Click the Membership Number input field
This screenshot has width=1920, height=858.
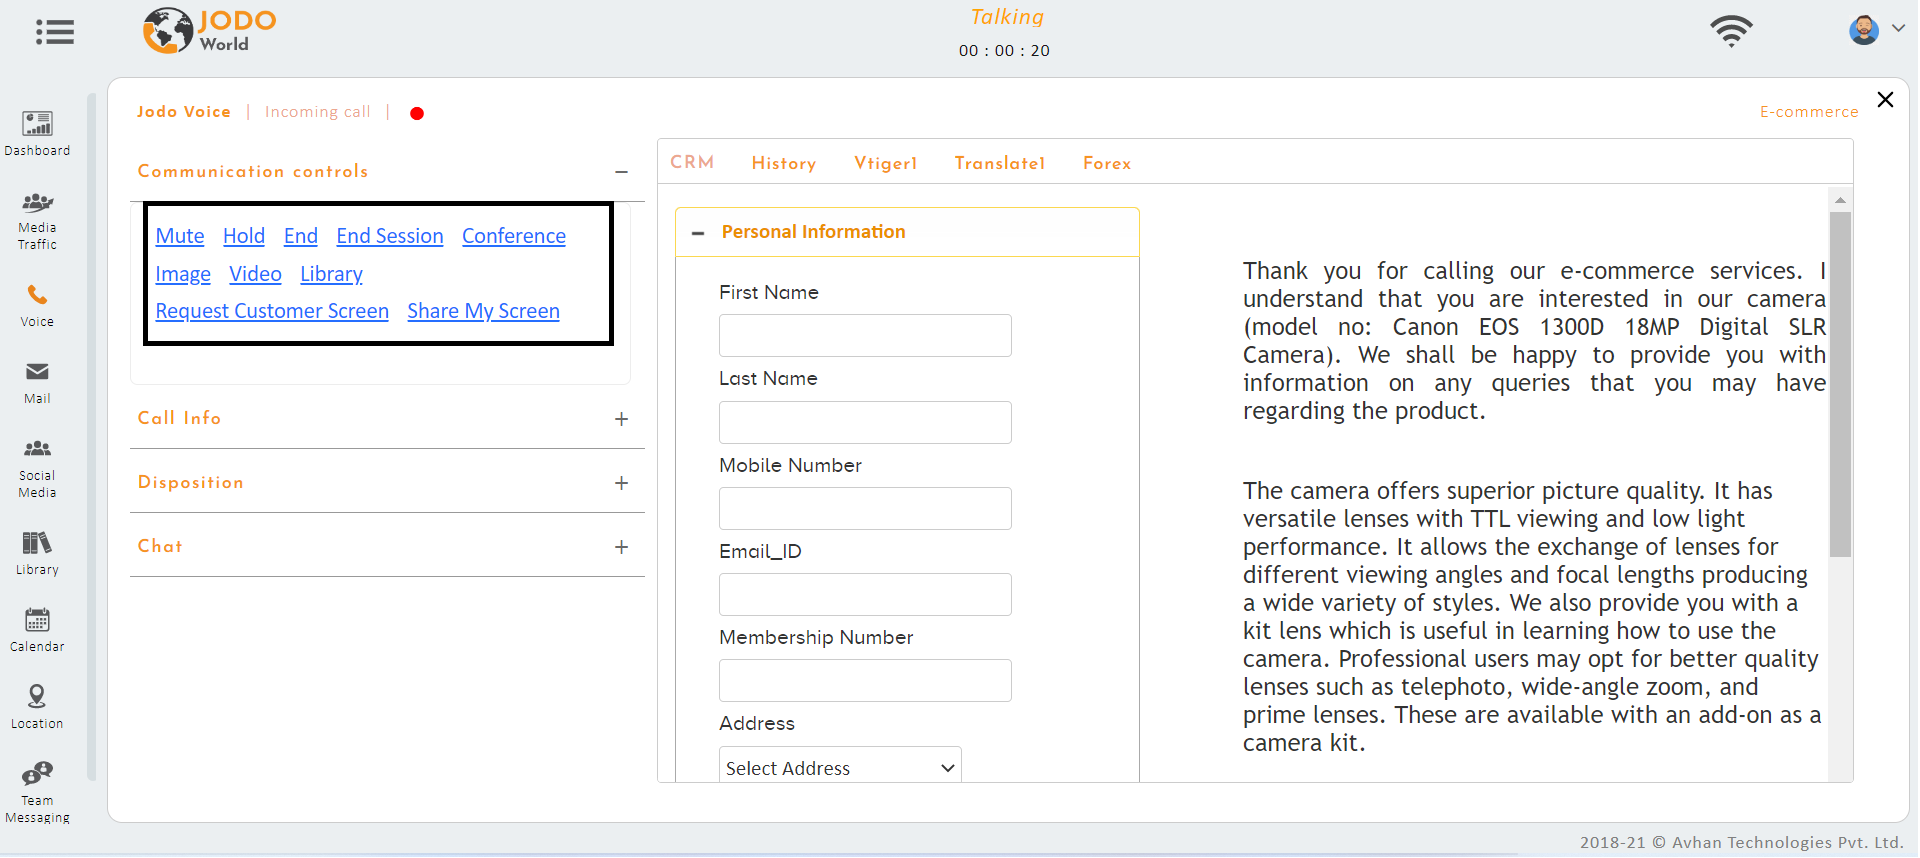[865, 680]
